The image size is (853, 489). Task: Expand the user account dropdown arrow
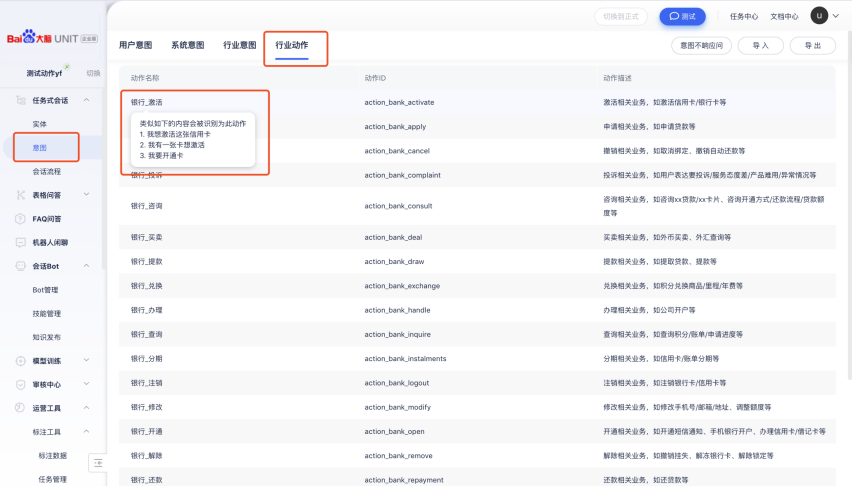[x=838, y=16]
